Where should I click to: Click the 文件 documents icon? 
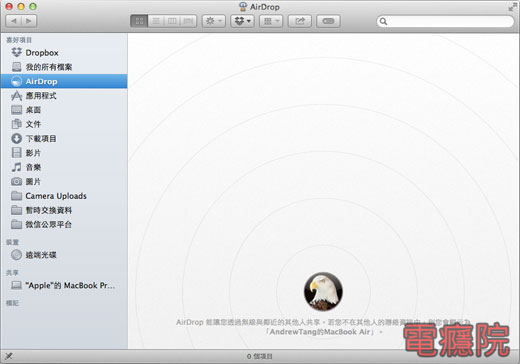tap(16, 124)
